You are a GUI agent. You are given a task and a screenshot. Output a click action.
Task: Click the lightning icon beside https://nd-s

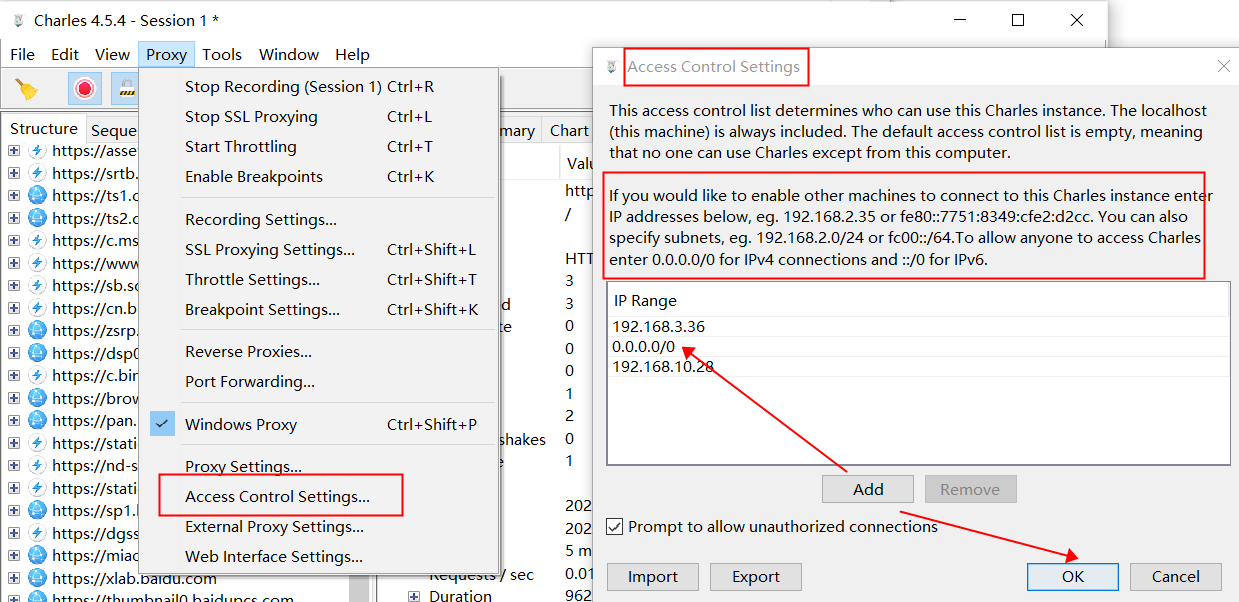tap(38, 465)
